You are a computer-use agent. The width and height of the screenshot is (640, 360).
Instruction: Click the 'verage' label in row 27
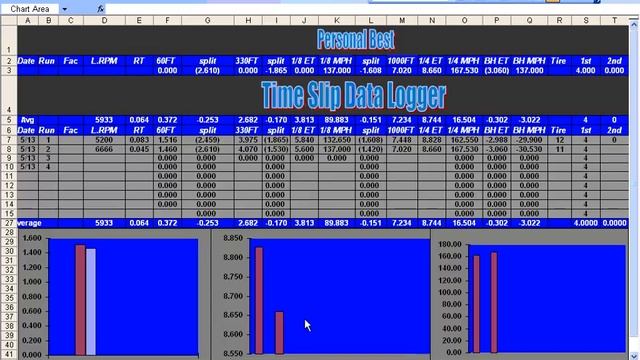tap(29, 223)
